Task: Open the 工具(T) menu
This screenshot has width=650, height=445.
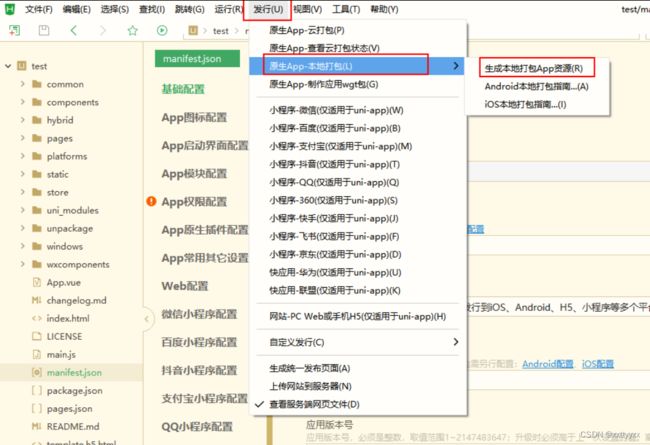Action: (346, 9)
